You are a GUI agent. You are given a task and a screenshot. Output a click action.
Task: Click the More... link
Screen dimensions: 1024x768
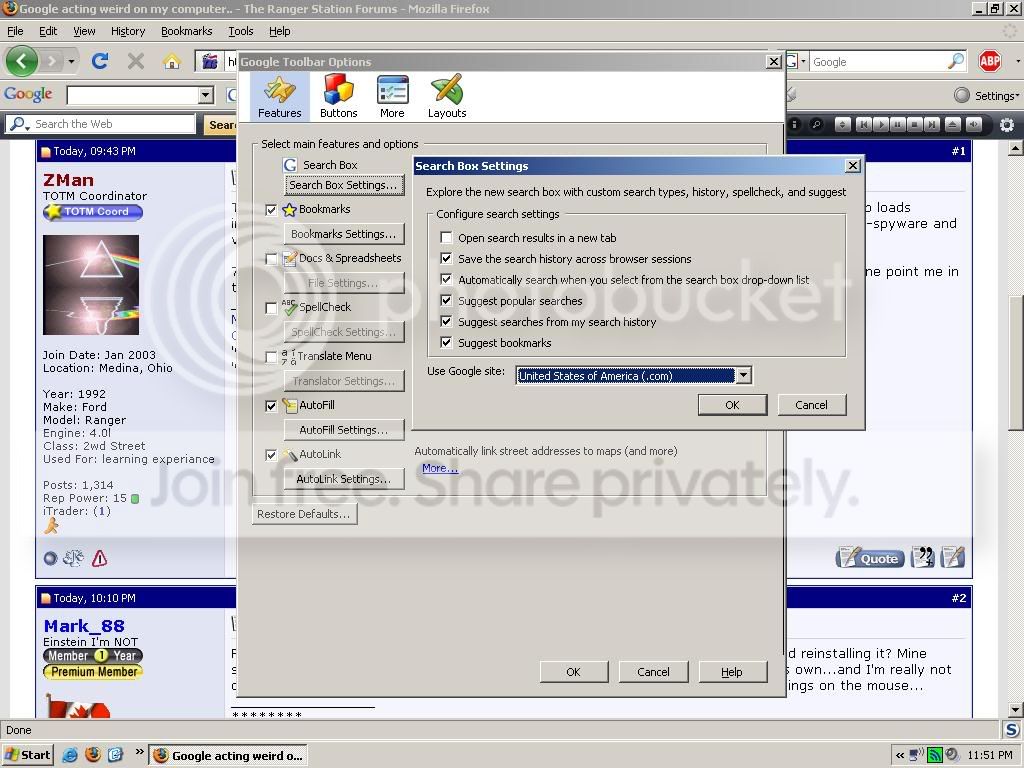[x=440, y=468]
